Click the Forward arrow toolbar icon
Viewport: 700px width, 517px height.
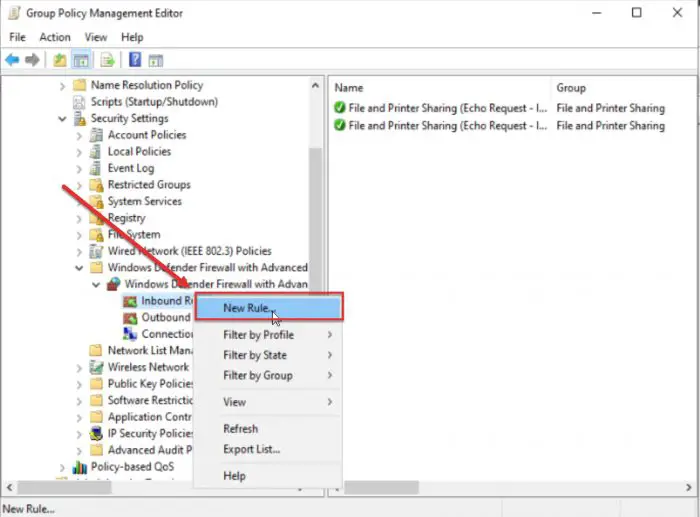[32, 59]
